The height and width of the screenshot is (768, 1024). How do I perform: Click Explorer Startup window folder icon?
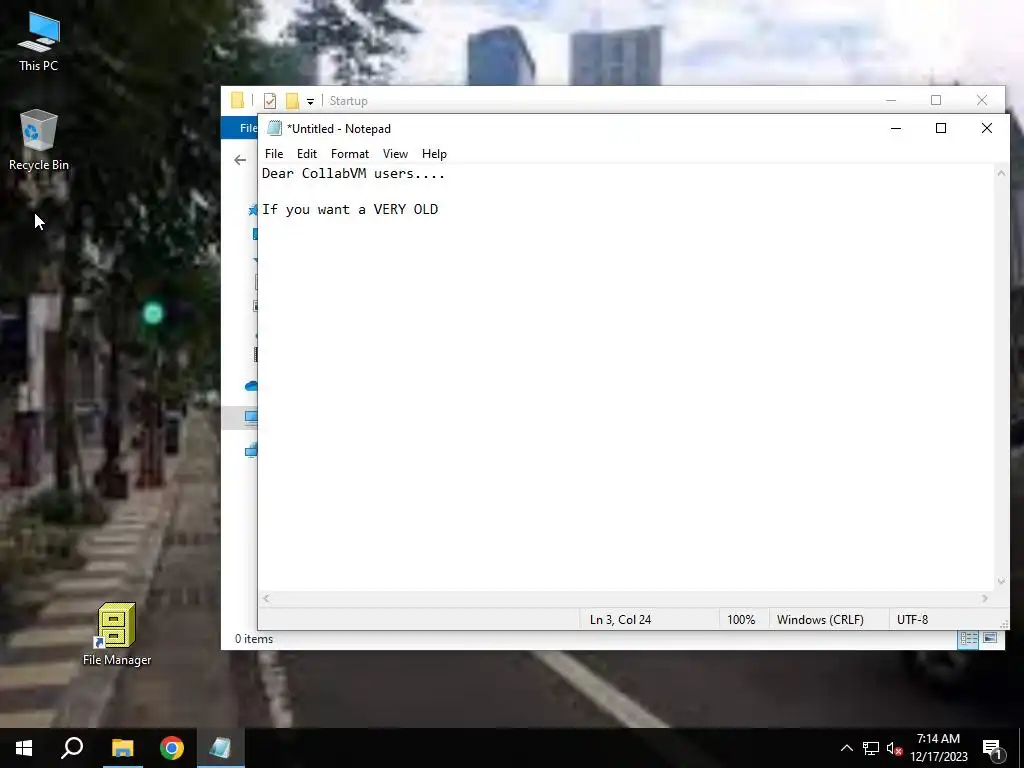click(x=237, y=101)
